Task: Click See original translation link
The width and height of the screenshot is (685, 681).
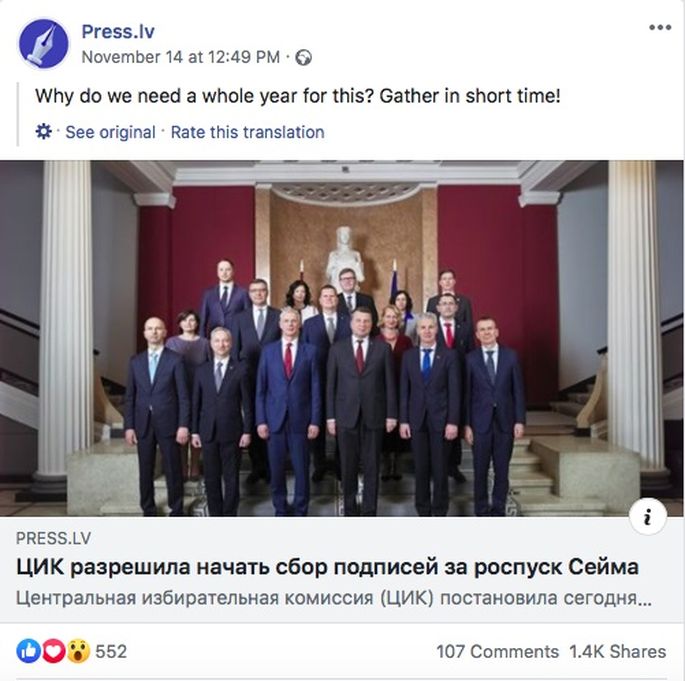Action: pos(110,132)
